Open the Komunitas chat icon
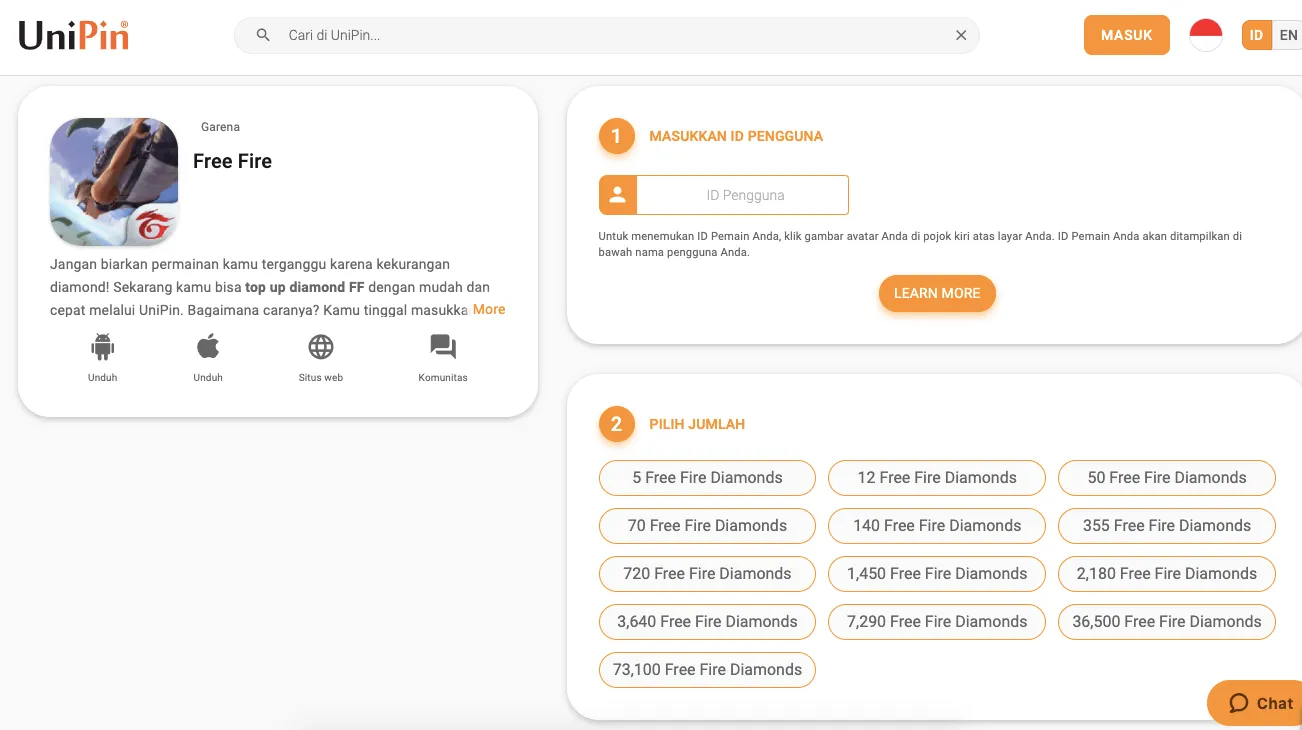Image resolution: width=1302 pixels, height=730 pixels. pos(443,348)
